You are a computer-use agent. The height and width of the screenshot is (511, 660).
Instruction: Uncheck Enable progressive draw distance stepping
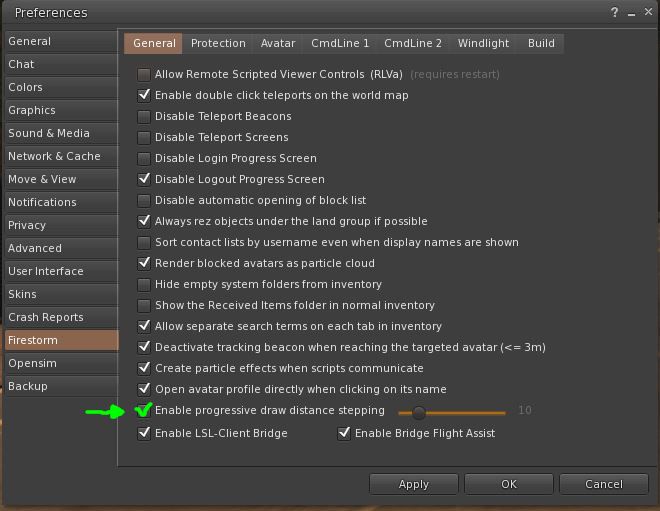coord(144,410)
